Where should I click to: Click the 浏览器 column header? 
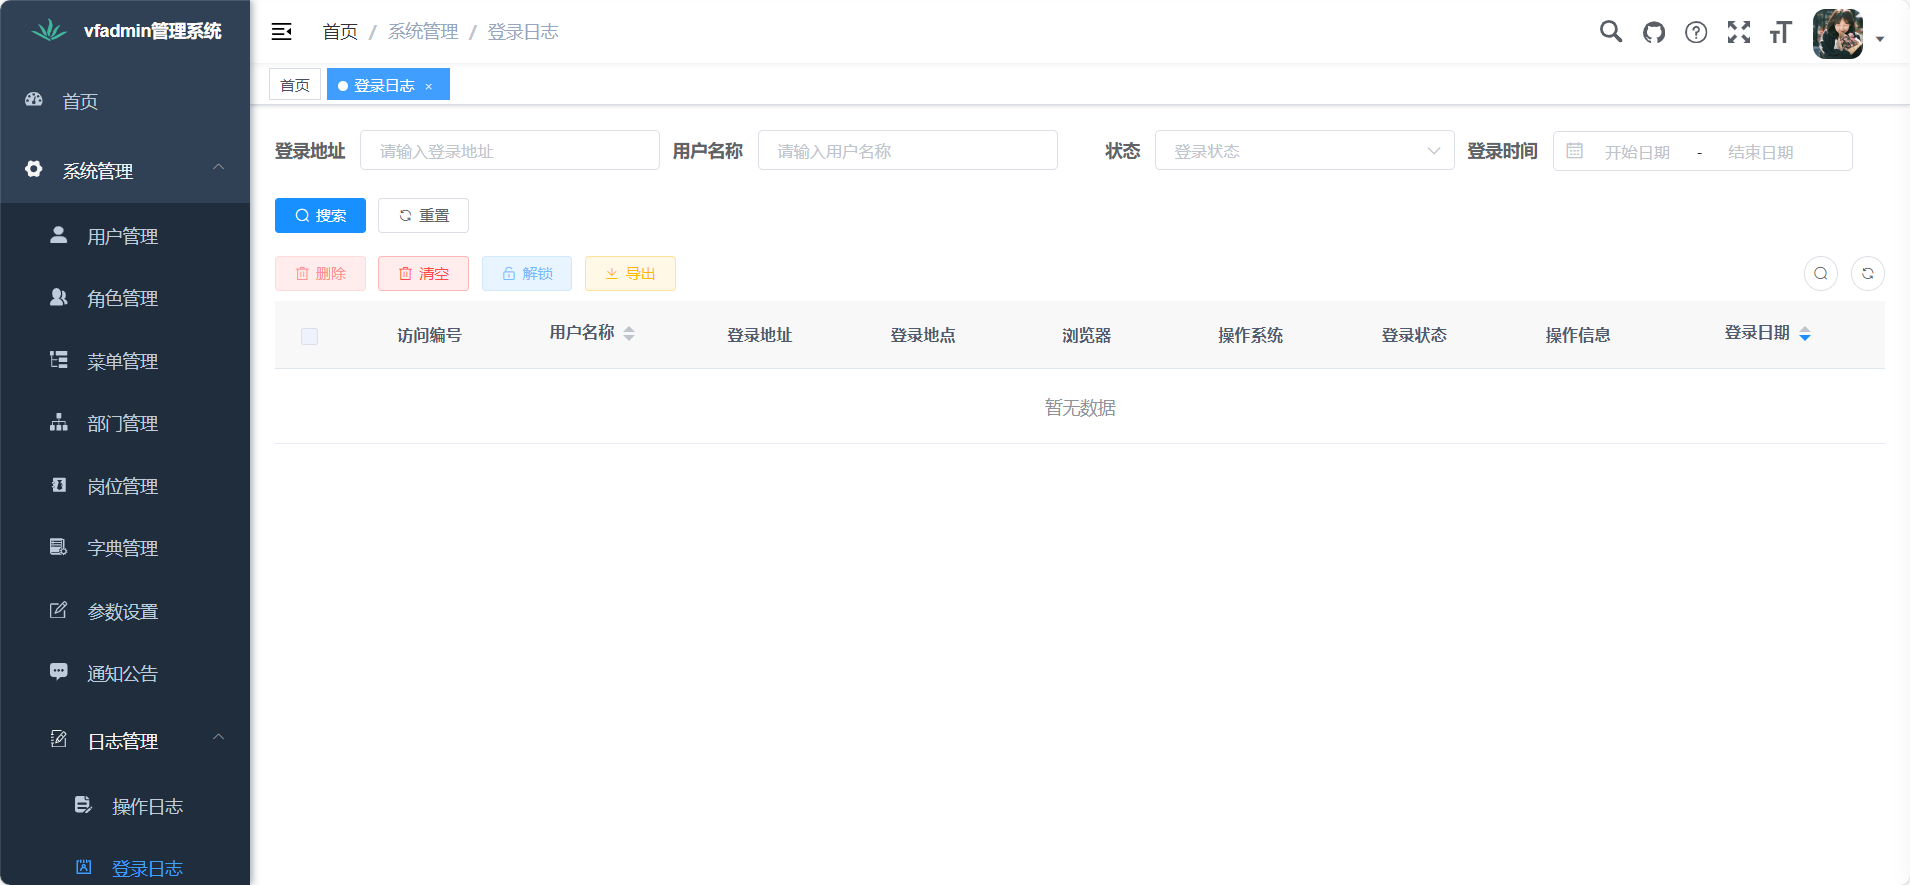tap(1086, 335)
